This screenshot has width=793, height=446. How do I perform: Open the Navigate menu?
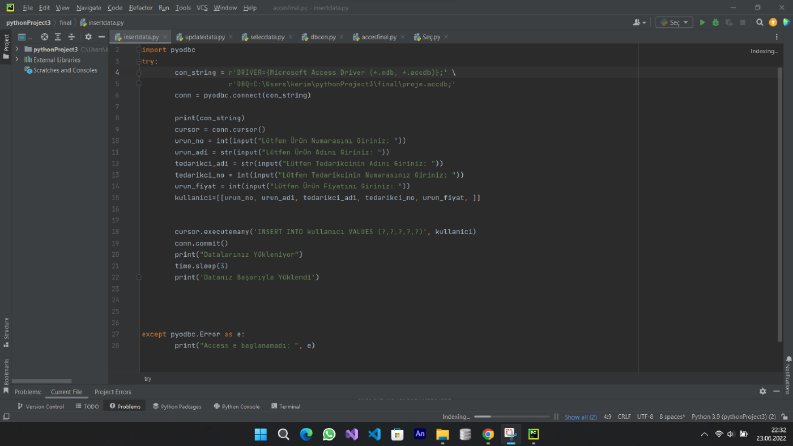point(89,8)
